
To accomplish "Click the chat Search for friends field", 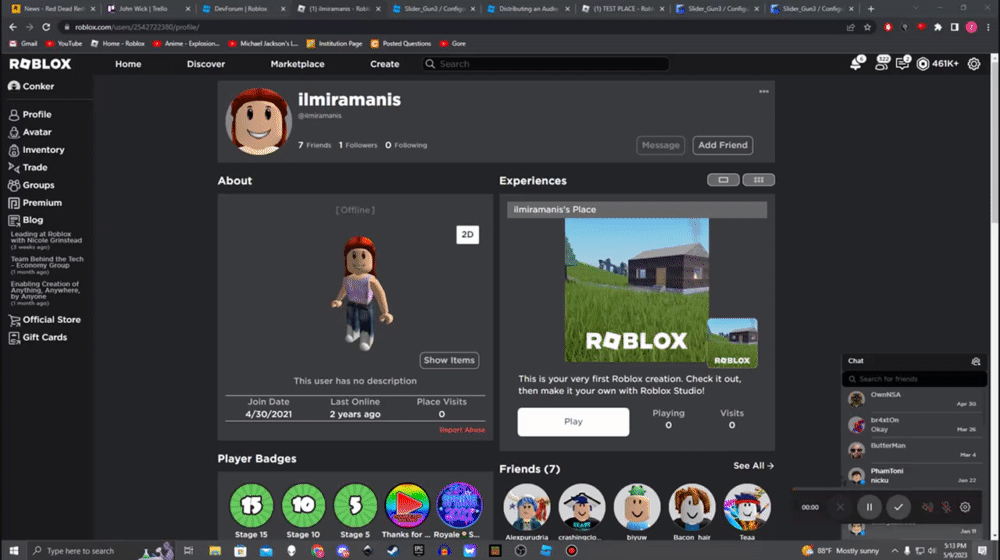I will (x=914, y=379).
